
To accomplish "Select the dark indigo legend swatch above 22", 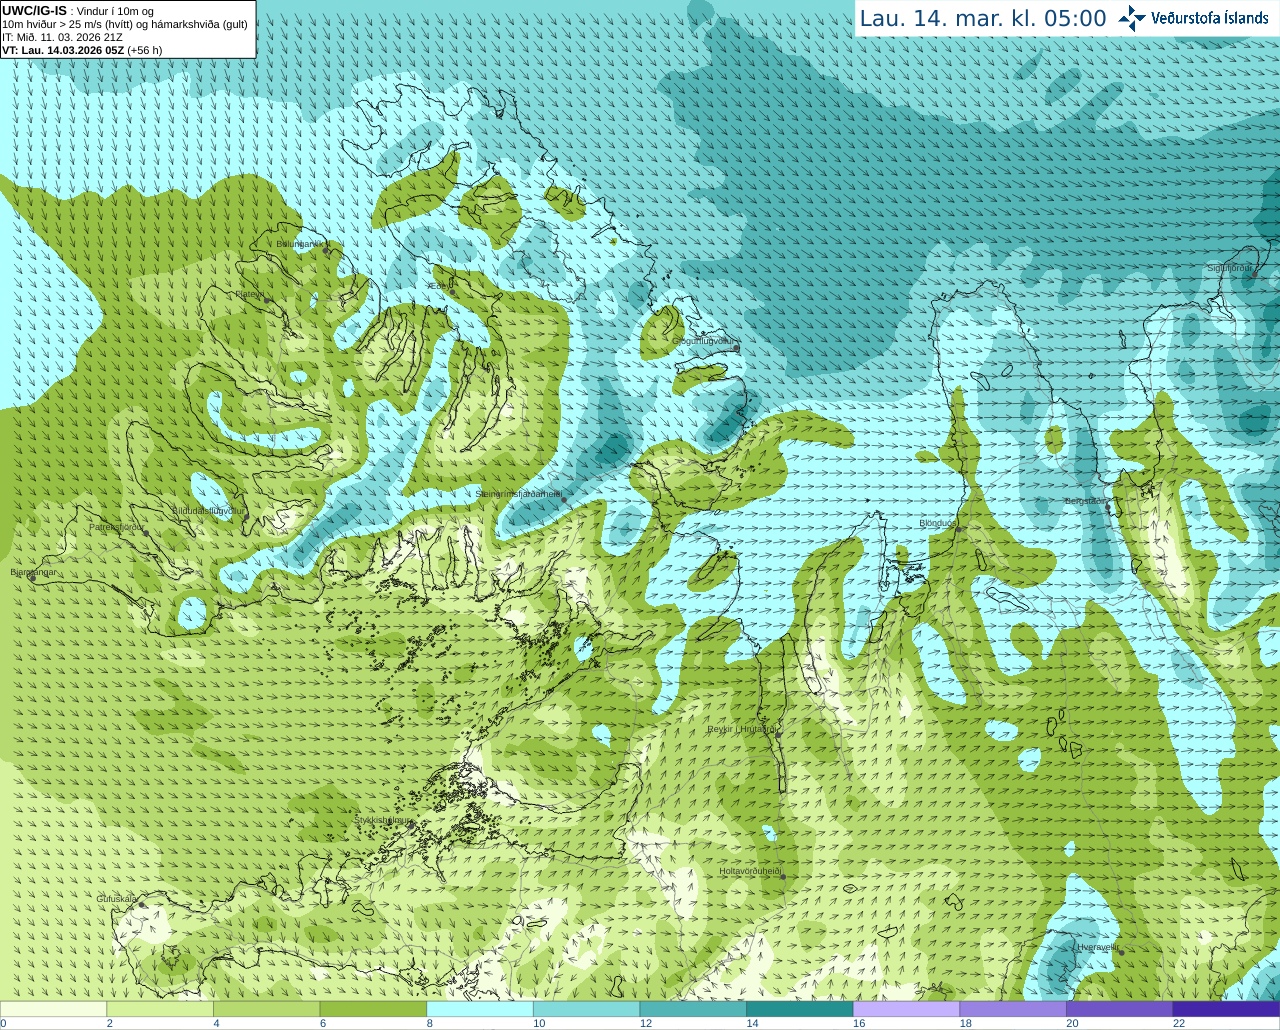I will click(x=1226, y=1009).
